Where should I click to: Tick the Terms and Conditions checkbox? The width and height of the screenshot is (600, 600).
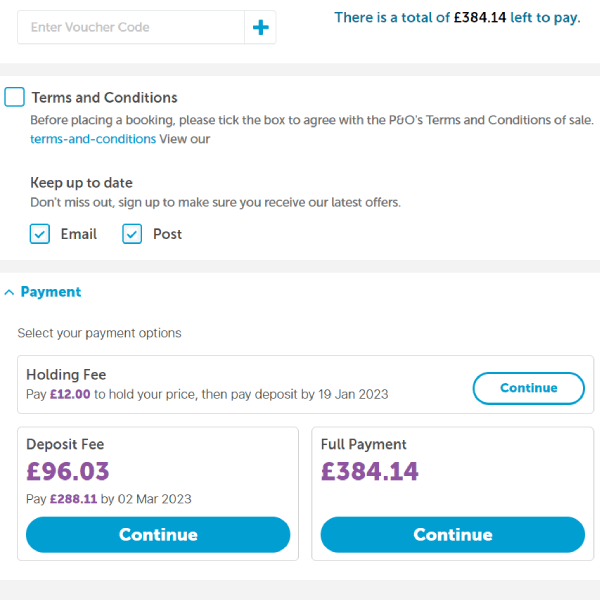[14, 97]
